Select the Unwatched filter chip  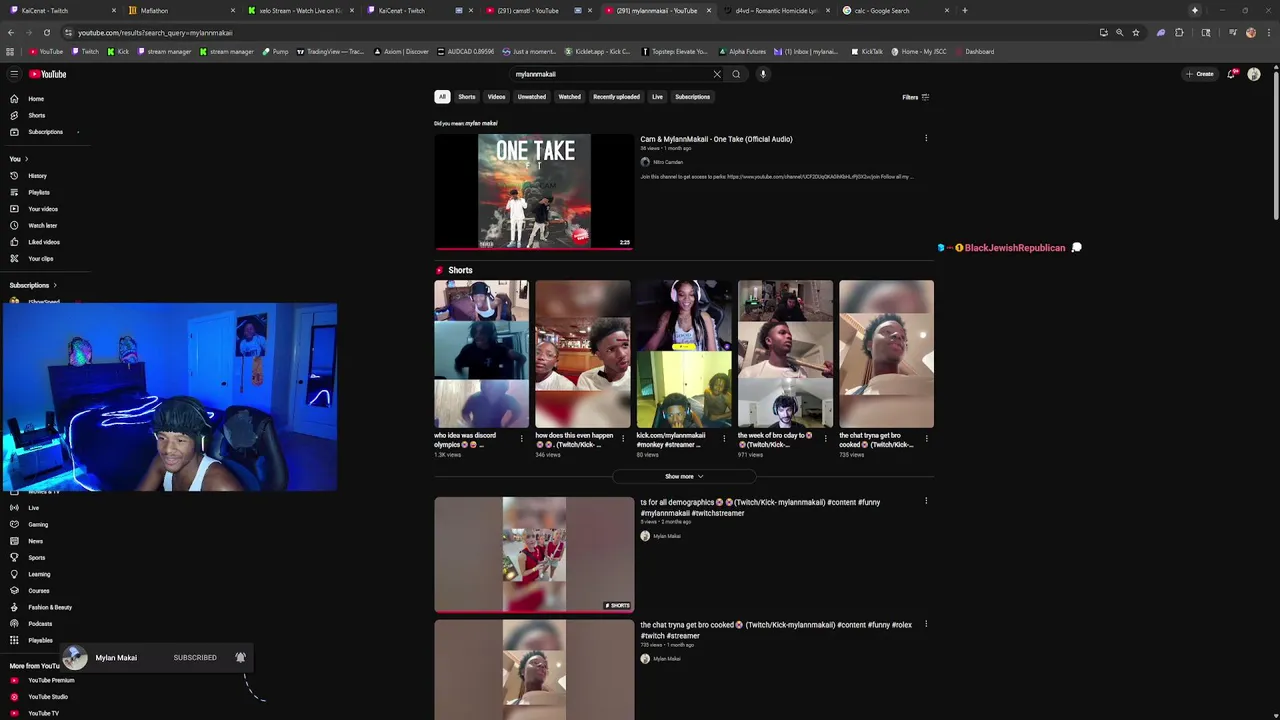(531, 97)
